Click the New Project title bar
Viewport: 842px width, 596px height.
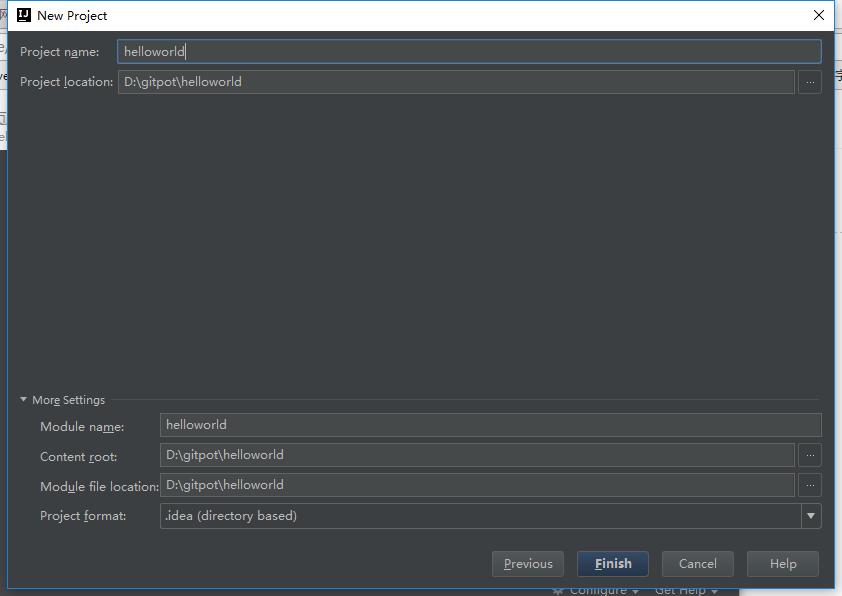pos(400,15)
